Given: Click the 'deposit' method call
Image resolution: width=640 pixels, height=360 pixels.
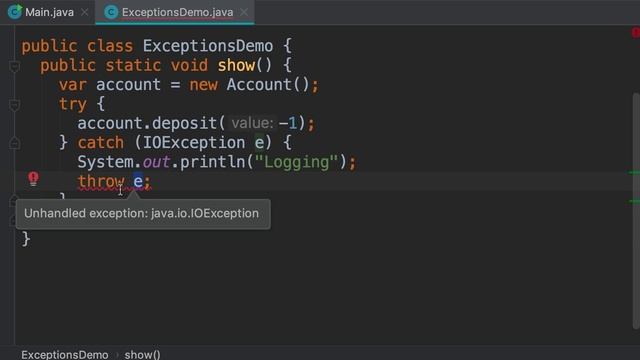Looking at the screenshot, I should pyautogui.click(x=184, y=123).
